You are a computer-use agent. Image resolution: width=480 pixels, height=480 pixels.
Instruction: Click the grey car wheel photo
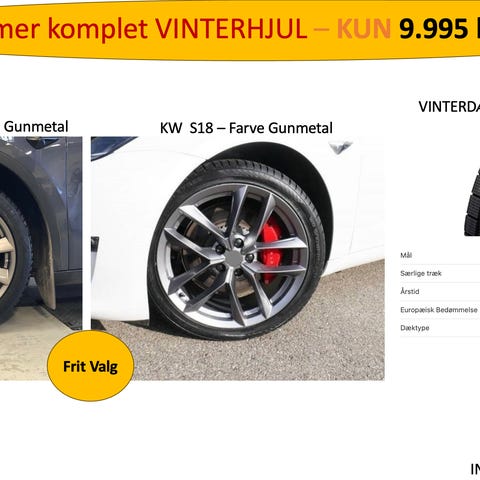pos(41,258)
